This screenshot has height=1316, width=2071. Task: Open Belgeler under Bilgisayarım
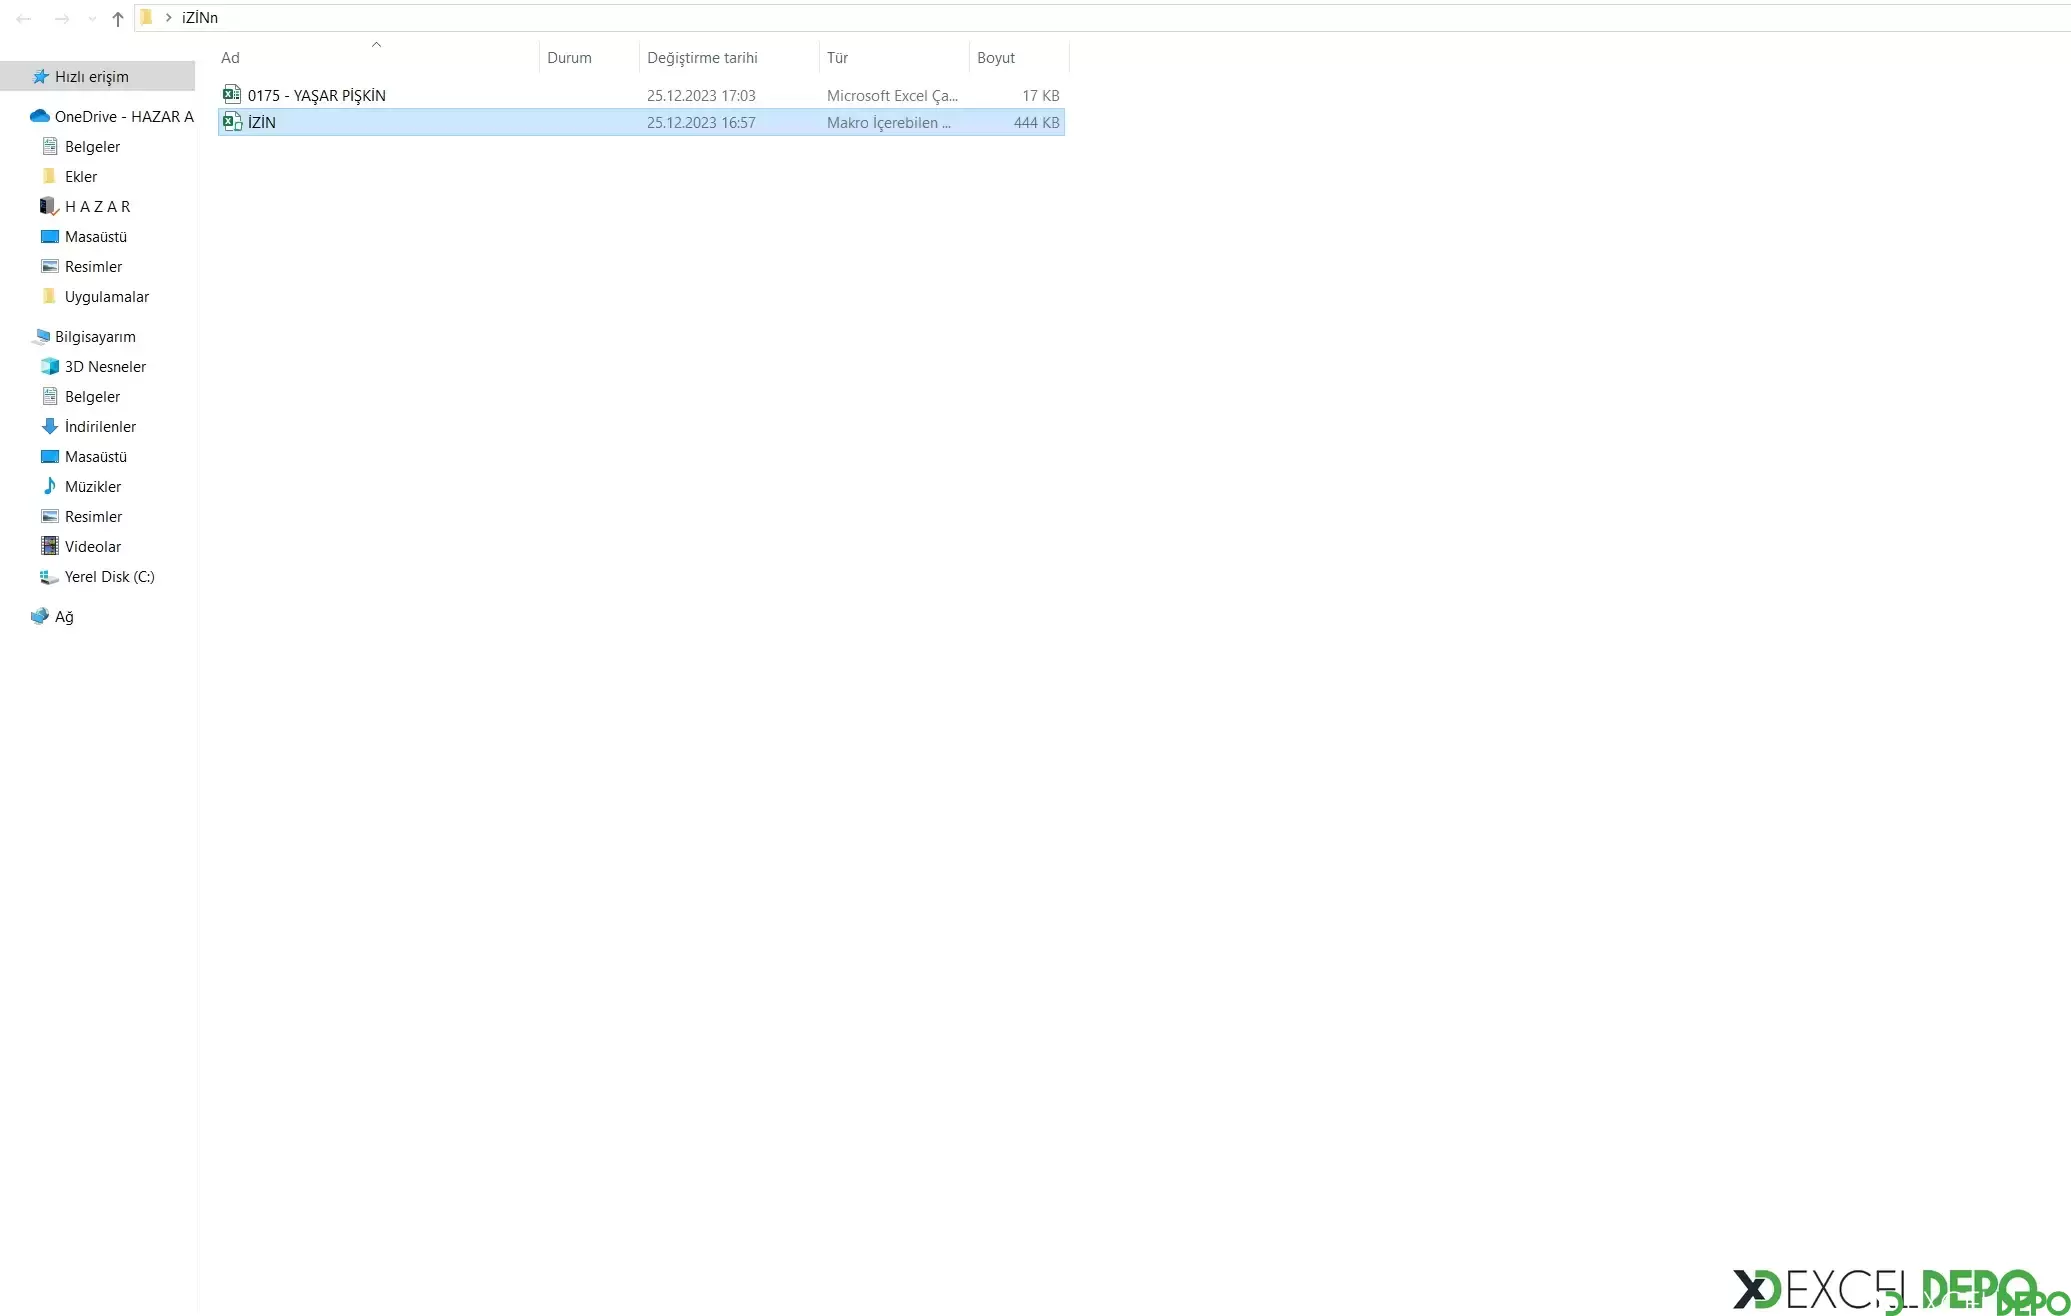[92, 396]
